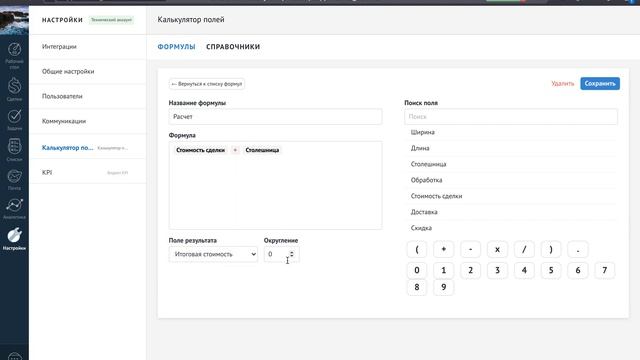Add Столешница field from the list
640x360 pixels.
(511, 164)
